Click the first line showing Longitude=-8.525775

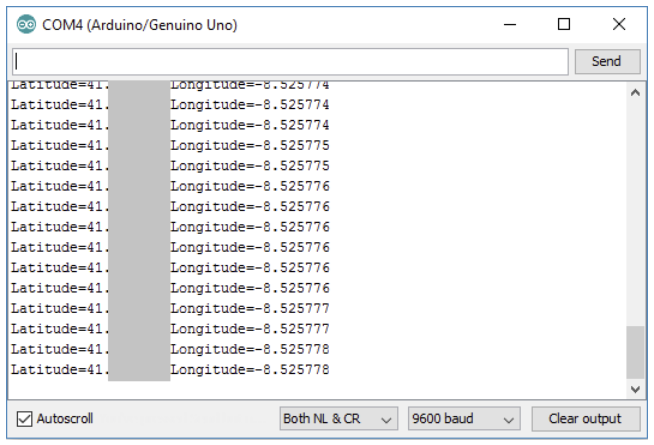(250, 145)
